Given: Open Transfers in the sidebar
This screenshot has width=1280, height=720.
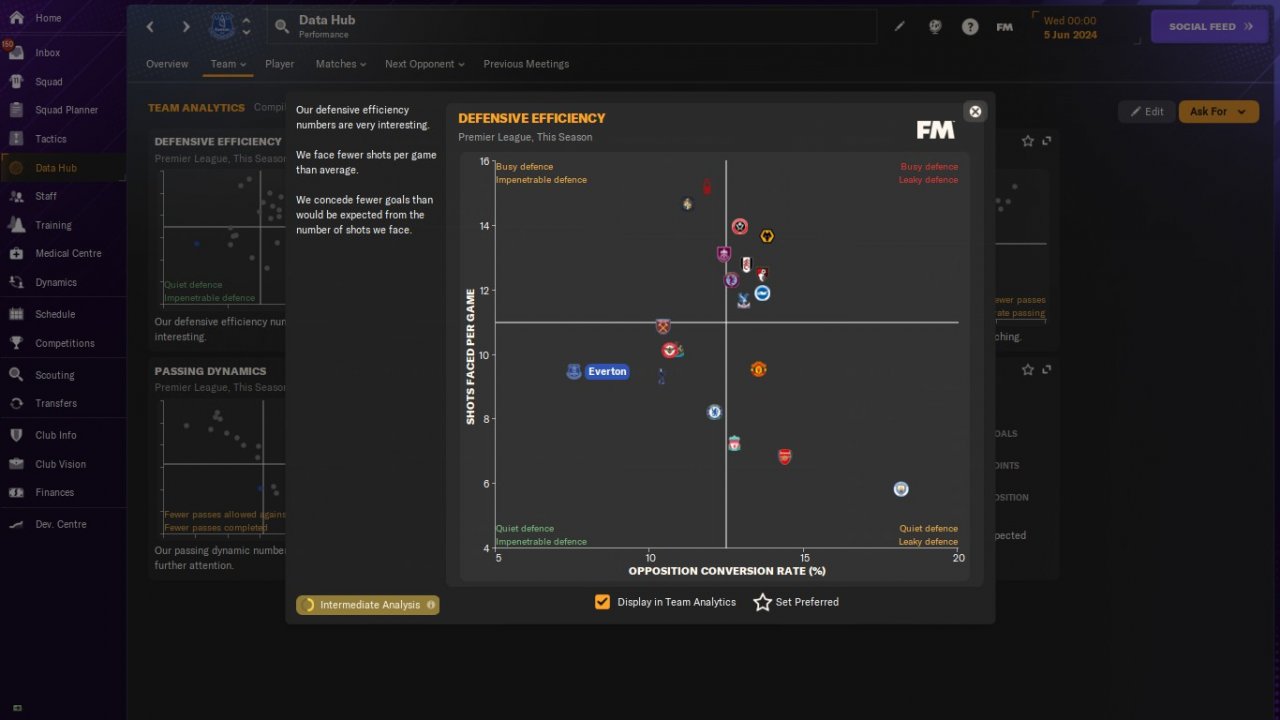Looking at the screenshot, I should click(x=56, y=403).
